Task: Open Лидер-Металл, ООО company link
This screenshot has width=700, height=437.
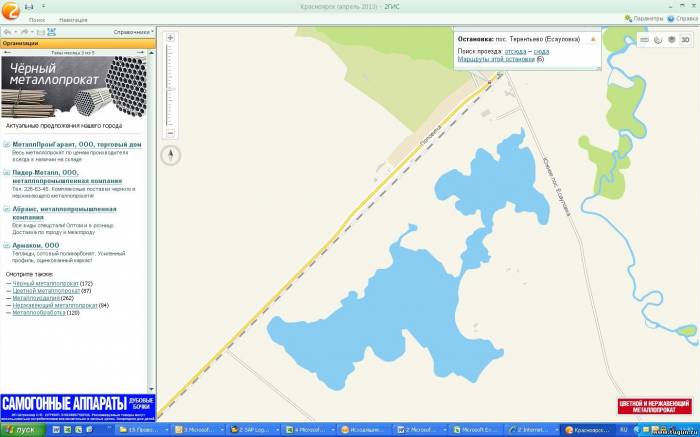Action: (67, 177)
